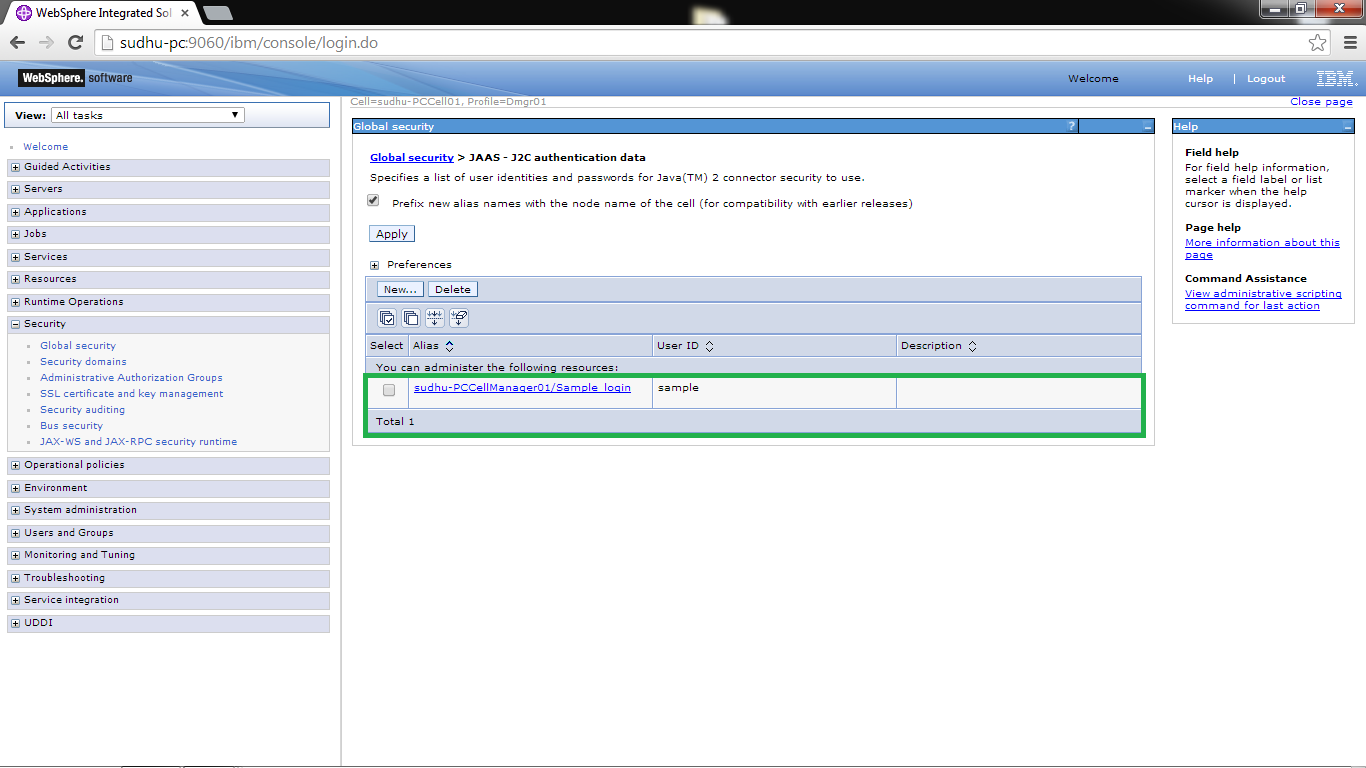Viewport: 1366px width, 768px height.
Task: Click the browser reload icon
Action: (76, 42)
